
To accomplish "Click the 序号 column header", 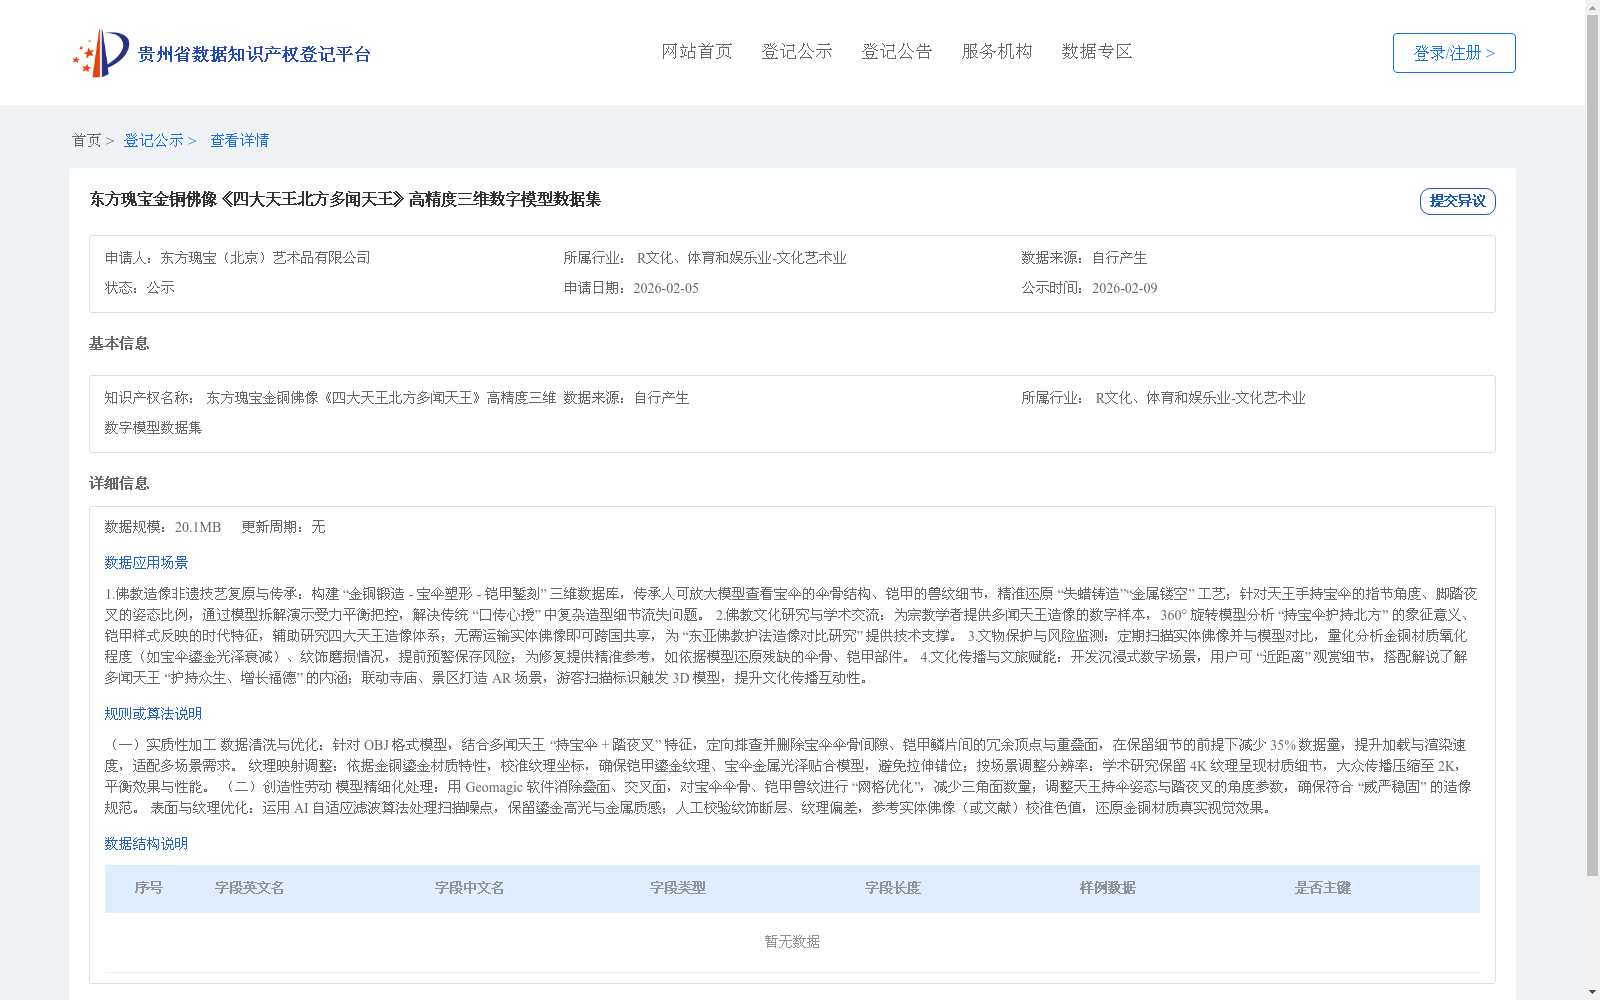I will [149, 888].
